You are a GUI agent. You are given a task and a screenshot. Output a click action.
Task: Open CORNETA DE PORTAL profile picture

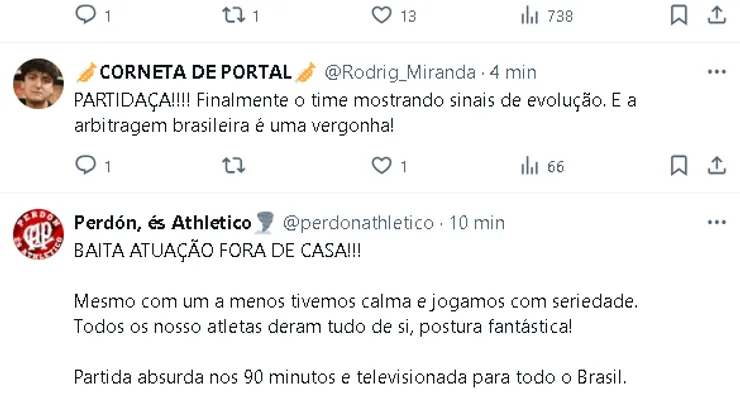point(38,84)
